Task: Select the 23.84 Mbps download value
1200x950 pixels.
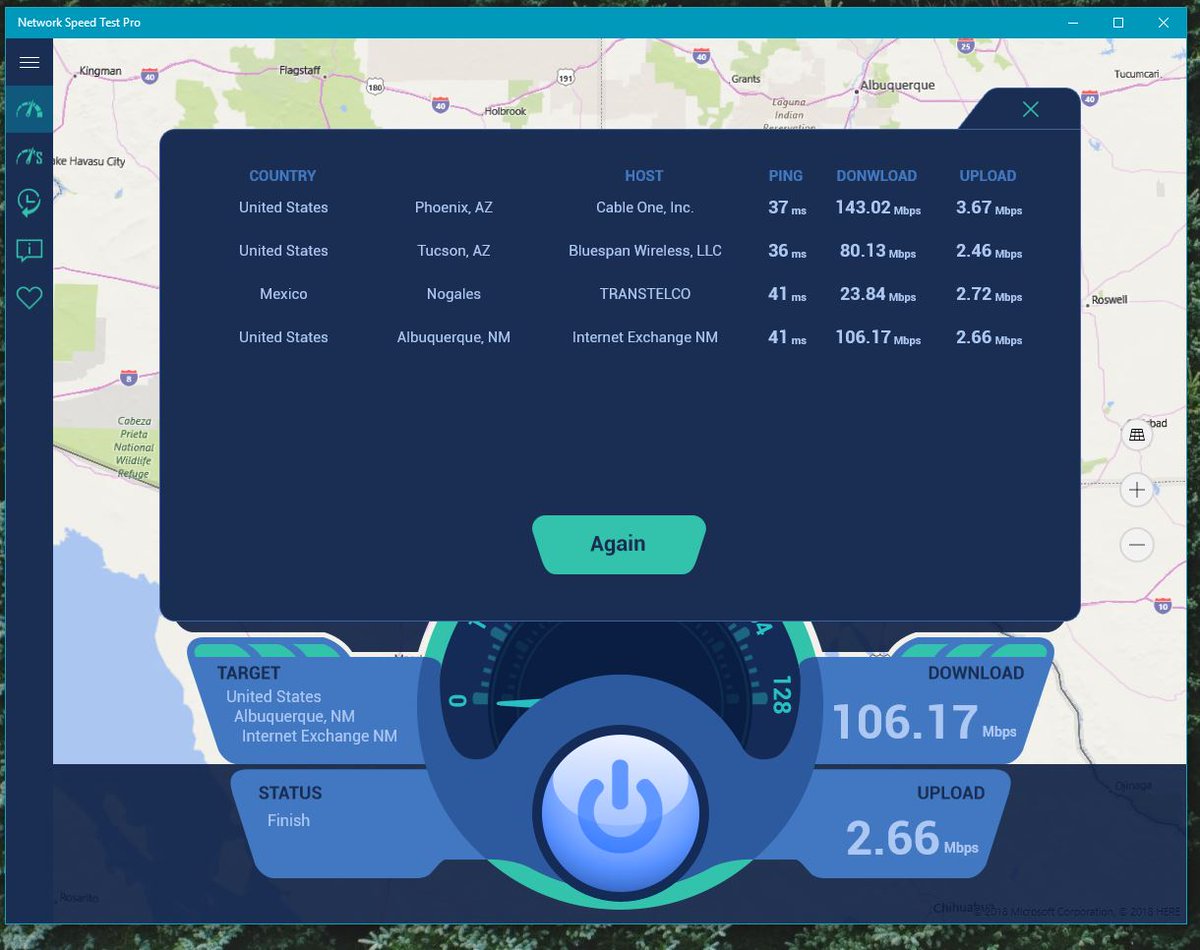Action: tap(878, 294)
